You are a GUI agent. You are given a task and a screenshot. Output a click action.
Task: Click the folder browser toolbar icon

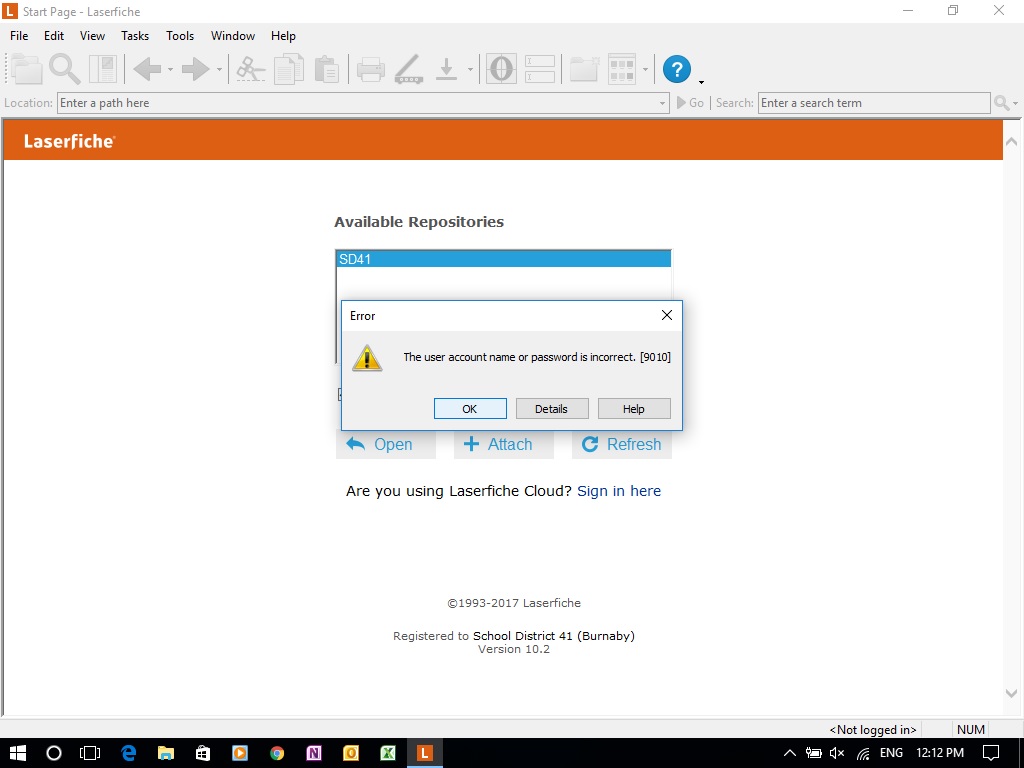[26, 69]
